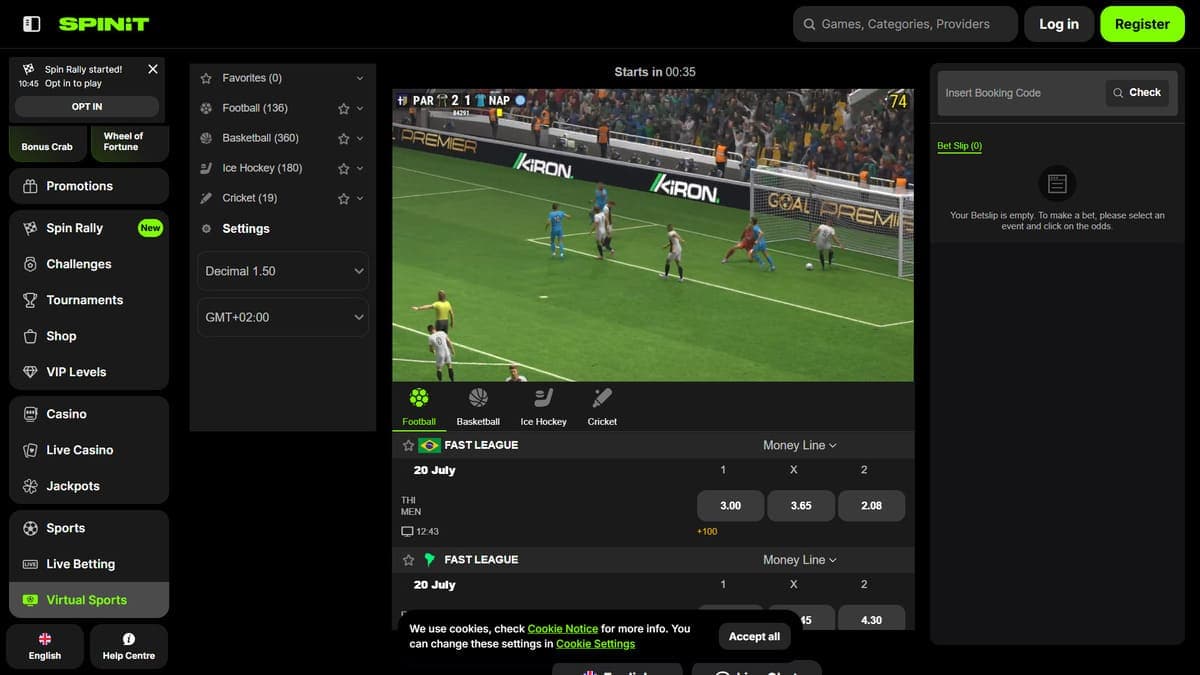Click the Log in button

click(x=1059, y=24)
